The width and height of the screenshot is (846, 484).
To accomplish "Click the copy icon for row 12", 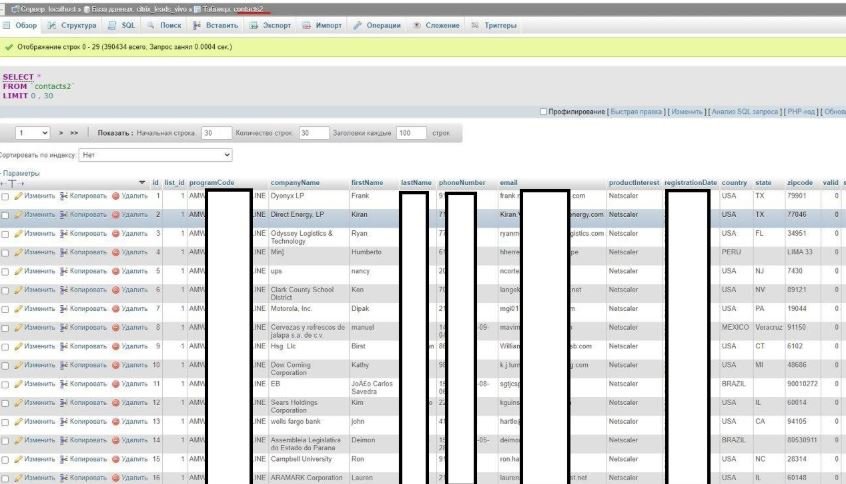I will coord(64,403).
